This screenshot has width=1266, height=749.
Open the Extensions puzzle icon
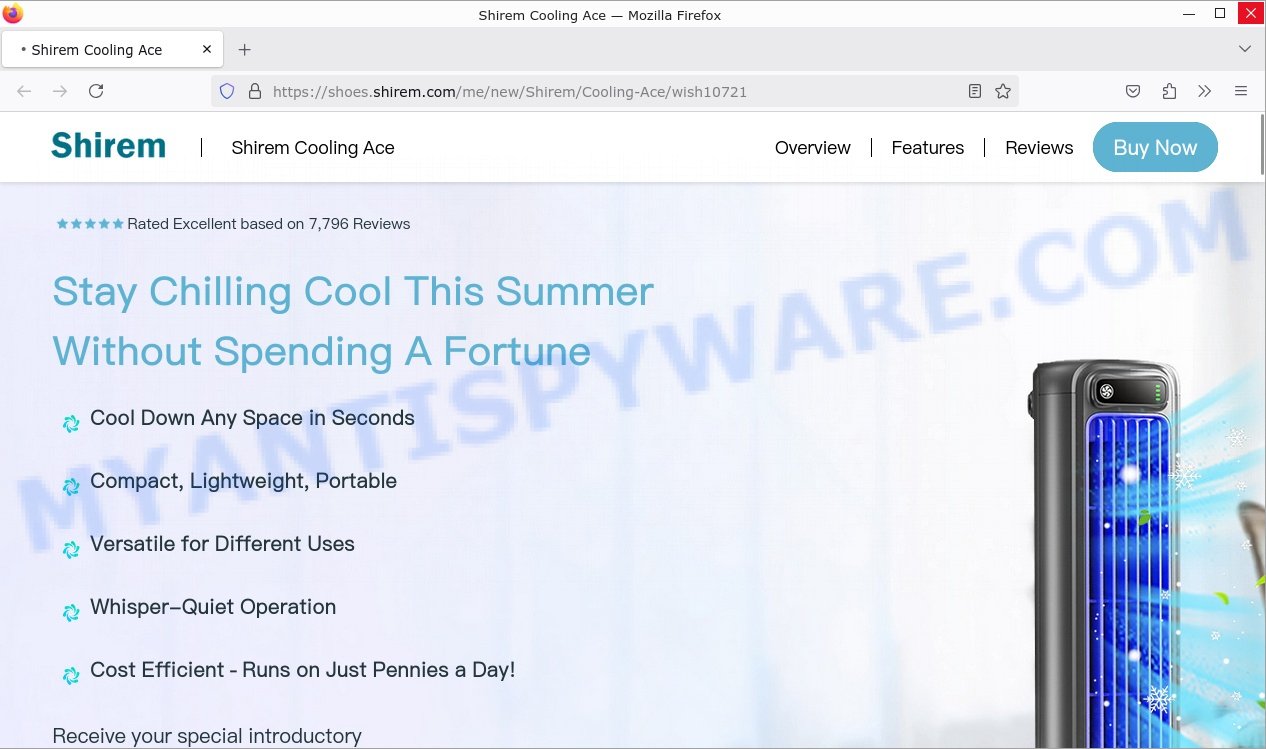pos(1169,91)
